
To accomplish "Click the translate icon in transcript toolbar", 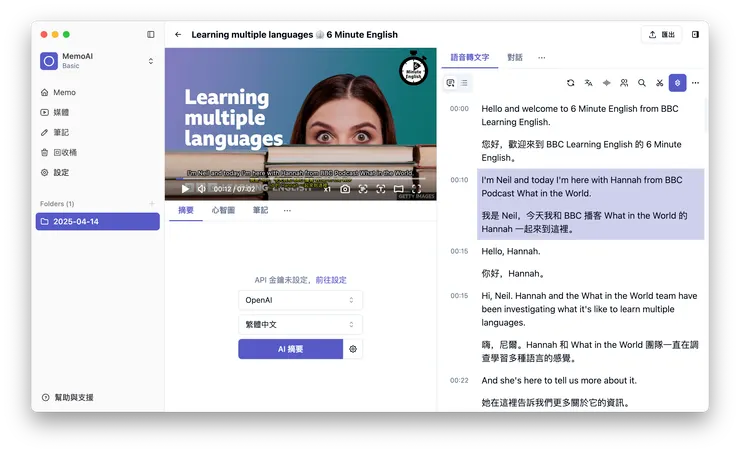I will 589,83.
